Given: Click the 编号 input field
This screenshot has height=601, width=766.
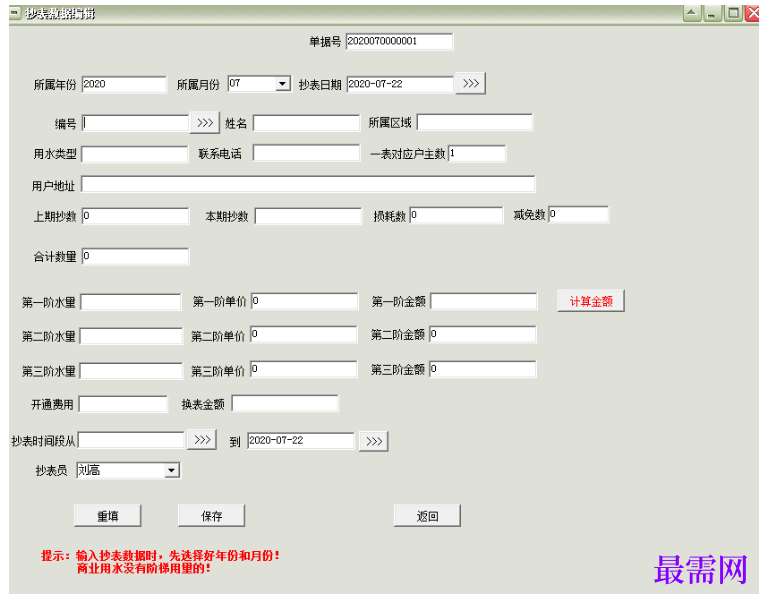Looking at the screenshot, I should (x=135, y=123).
